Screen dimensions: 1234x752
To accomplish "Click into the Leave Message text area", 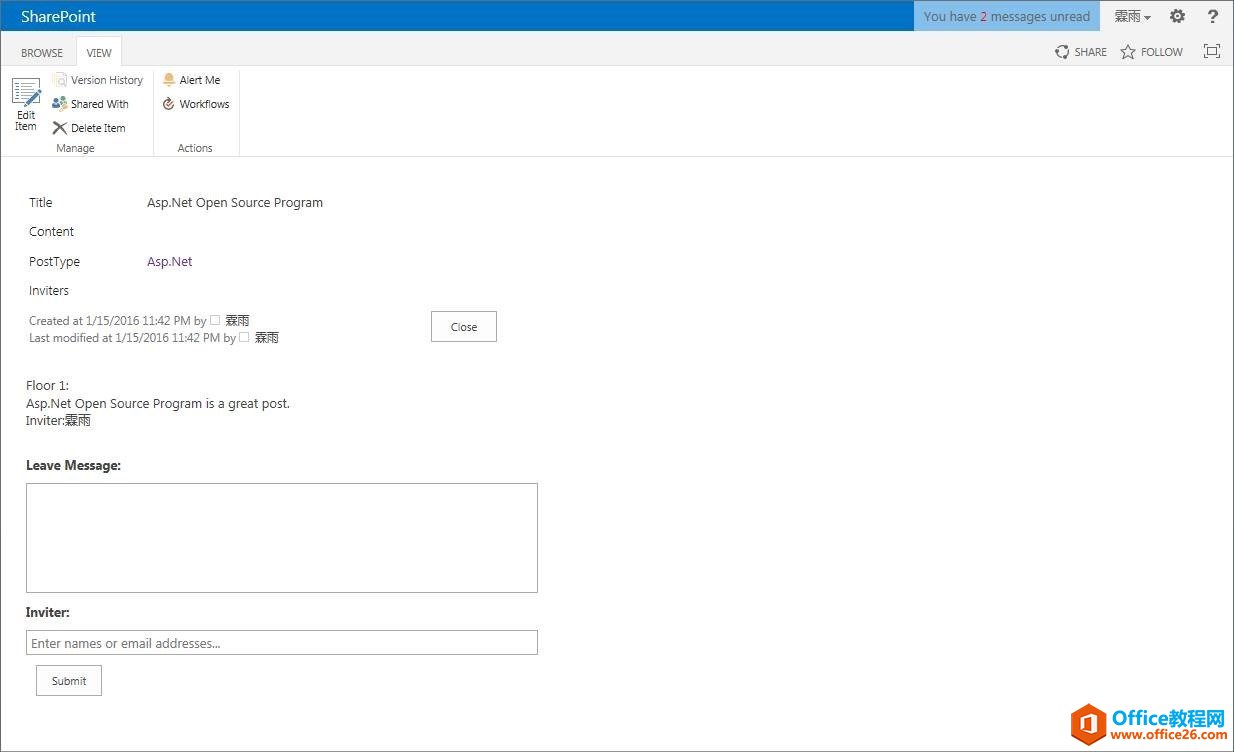I will [x=281, y=538].
